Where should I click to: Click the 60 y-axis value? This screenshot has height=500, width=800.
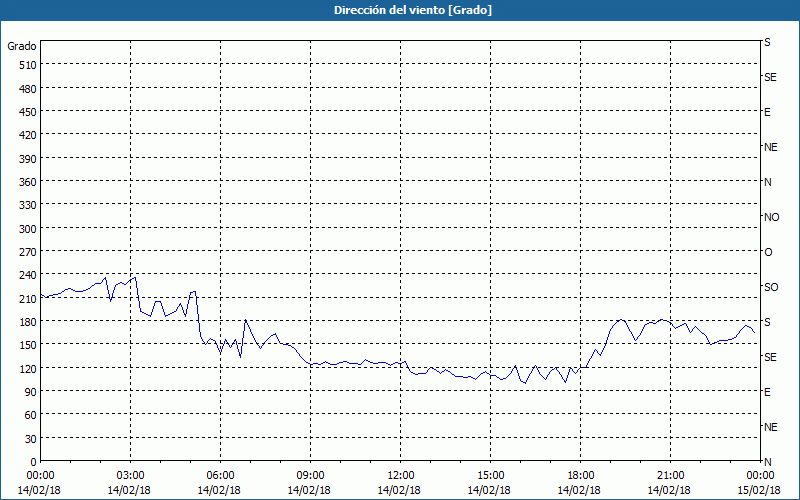pyautogui.click(x=31, y=415)
